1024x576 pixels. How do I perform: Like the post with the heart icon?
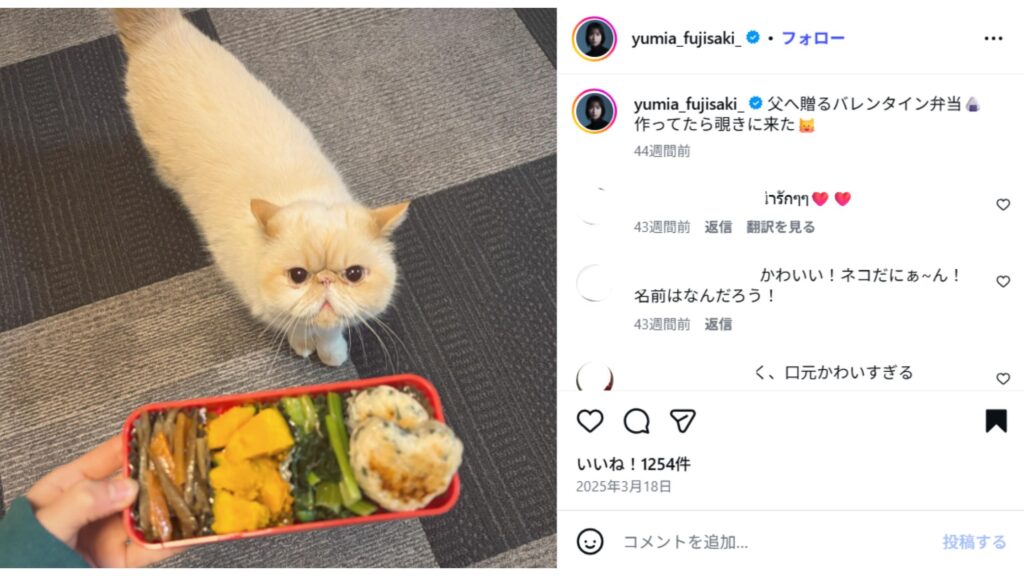pyautogui.click(x=590, y=421)
